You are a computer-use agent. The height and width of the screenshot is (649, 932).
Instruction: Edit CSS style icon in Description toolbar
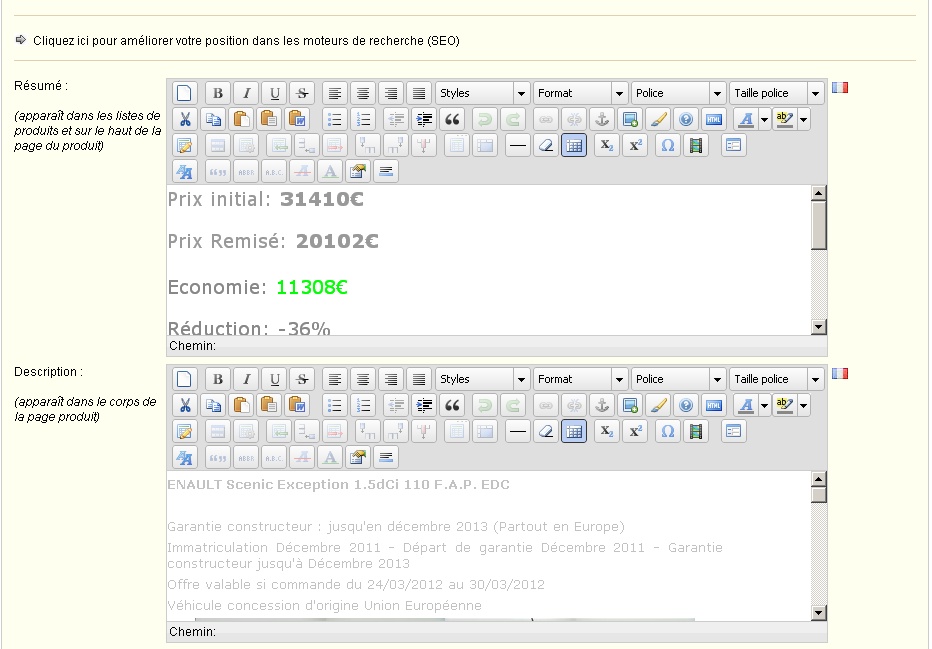(184, 458)
